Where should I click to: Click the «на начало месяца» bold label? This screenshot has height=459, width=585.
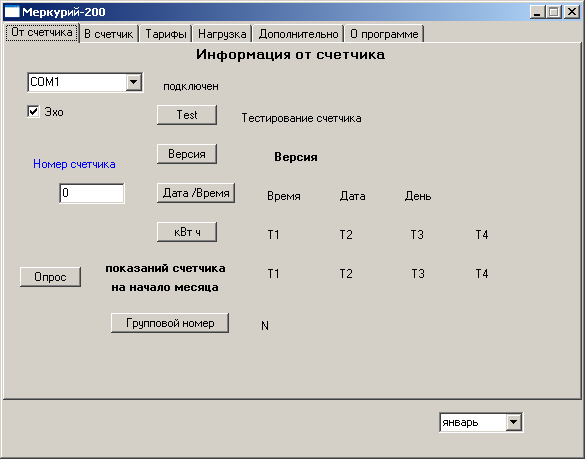tap(165, 287)
